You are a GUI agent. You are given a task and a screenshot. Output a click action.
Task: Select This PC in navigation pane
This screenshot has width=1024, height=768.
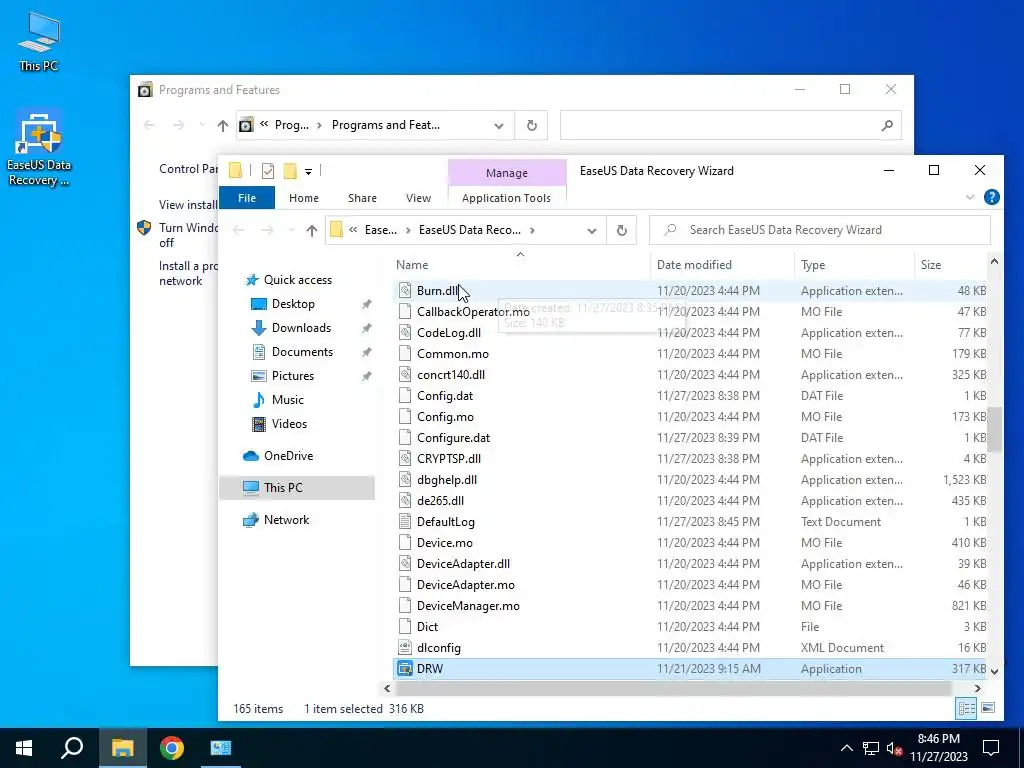(283, 488)
